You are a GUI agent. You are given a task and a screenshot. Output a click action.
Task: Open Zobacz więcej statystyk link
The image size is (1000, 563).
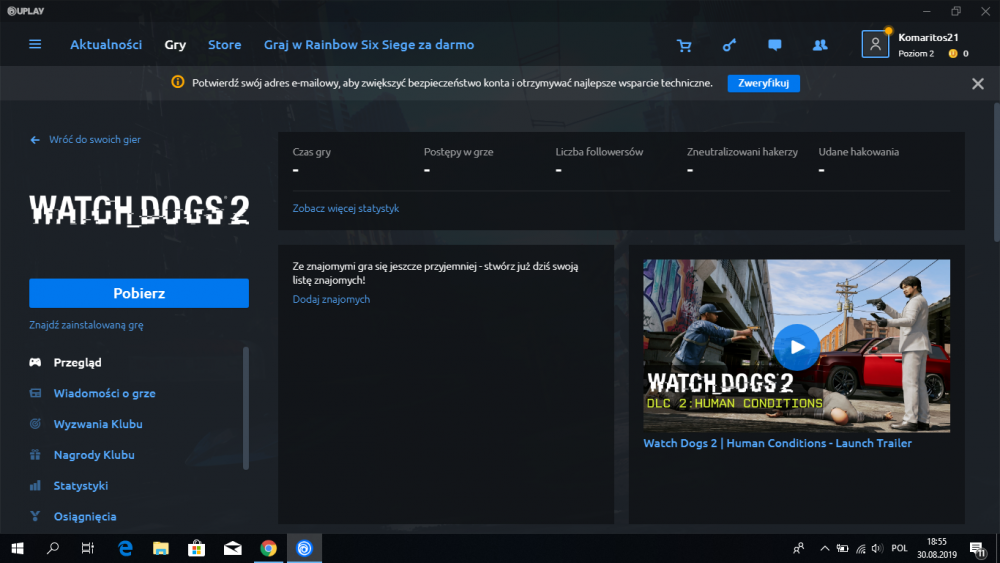pos(346,209)
